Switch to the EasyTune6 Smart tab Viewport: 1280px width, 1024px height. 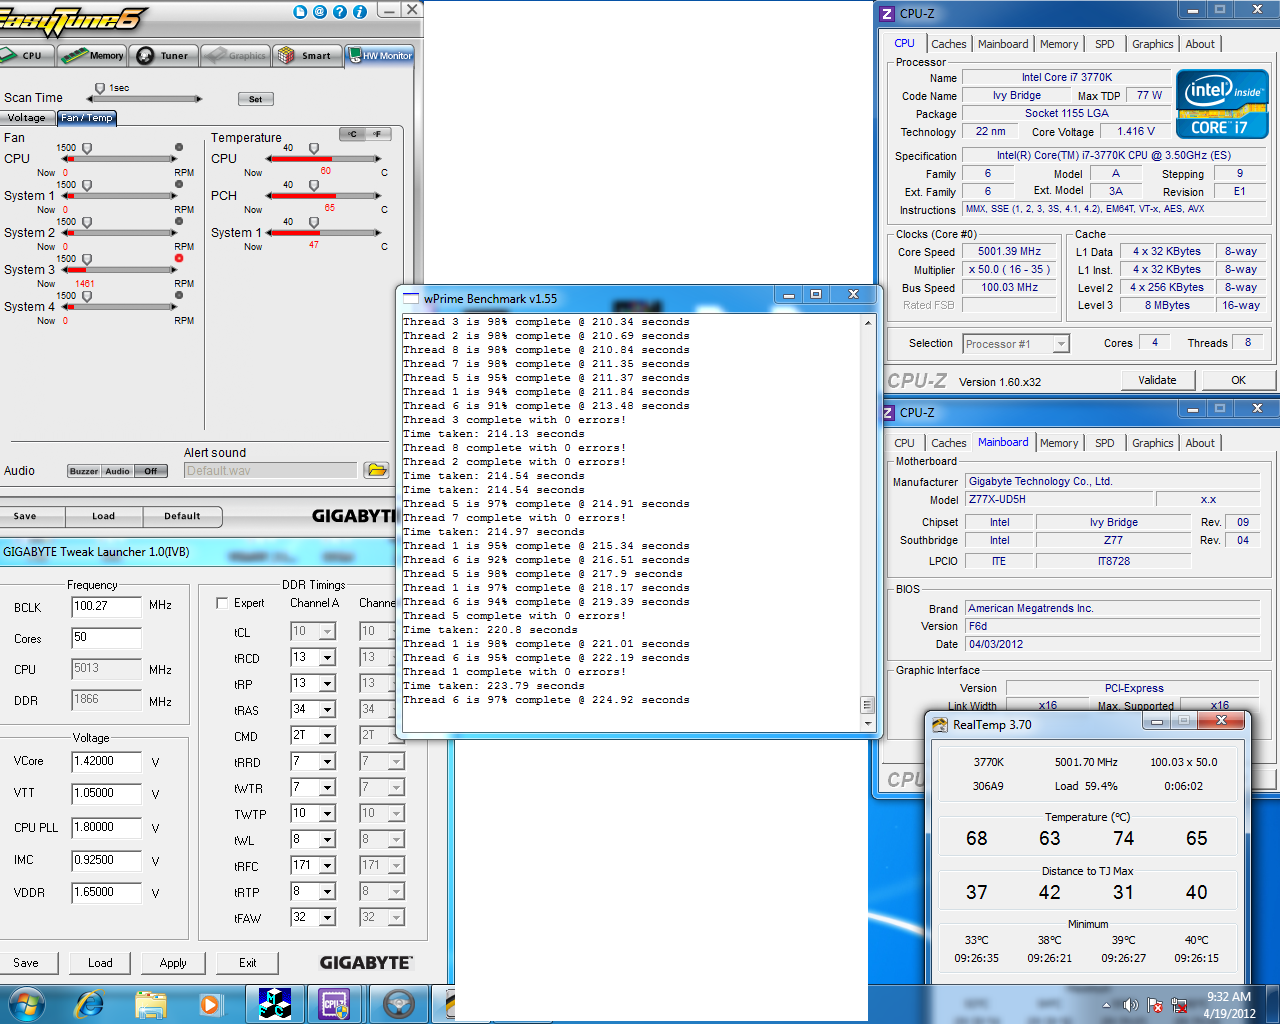[x=307, y=56]
